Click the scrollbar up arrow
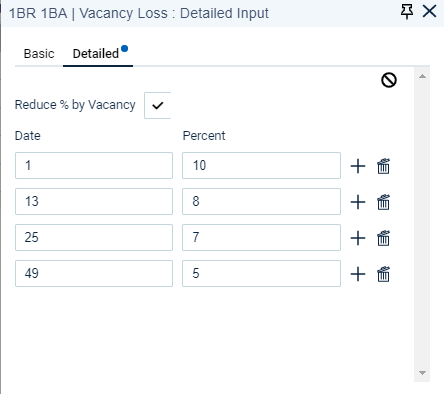The width and height of the screenshot is (444, 394). point(422,76)
